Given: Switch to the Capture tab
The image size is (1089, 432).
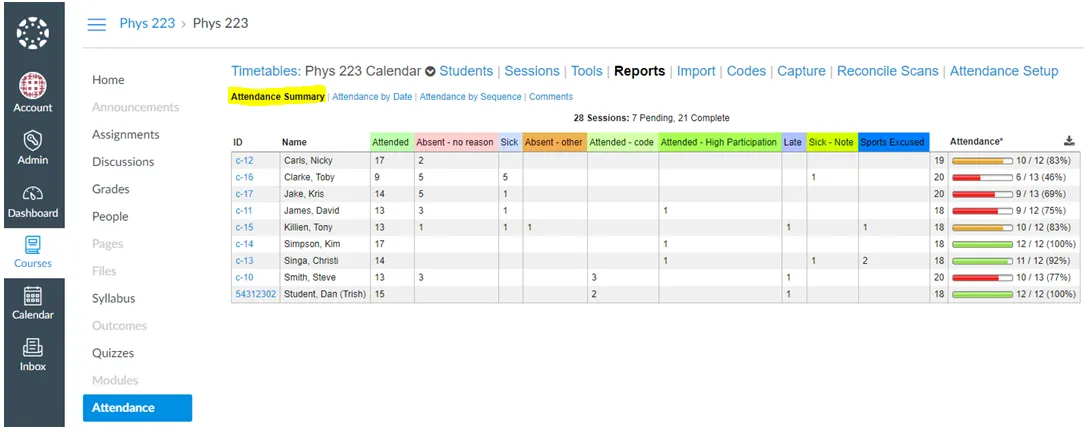Looking at the screenshot, I should [x=801, y=71].
